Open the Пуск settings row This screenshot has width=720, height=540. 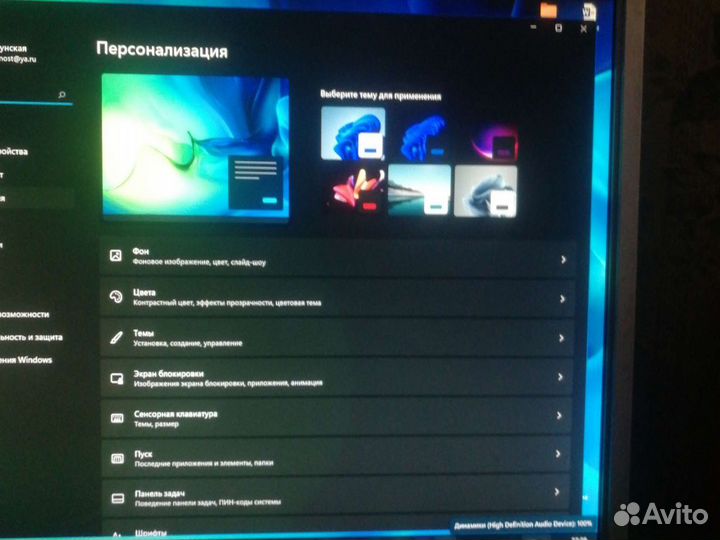click(x=337, y=457)
